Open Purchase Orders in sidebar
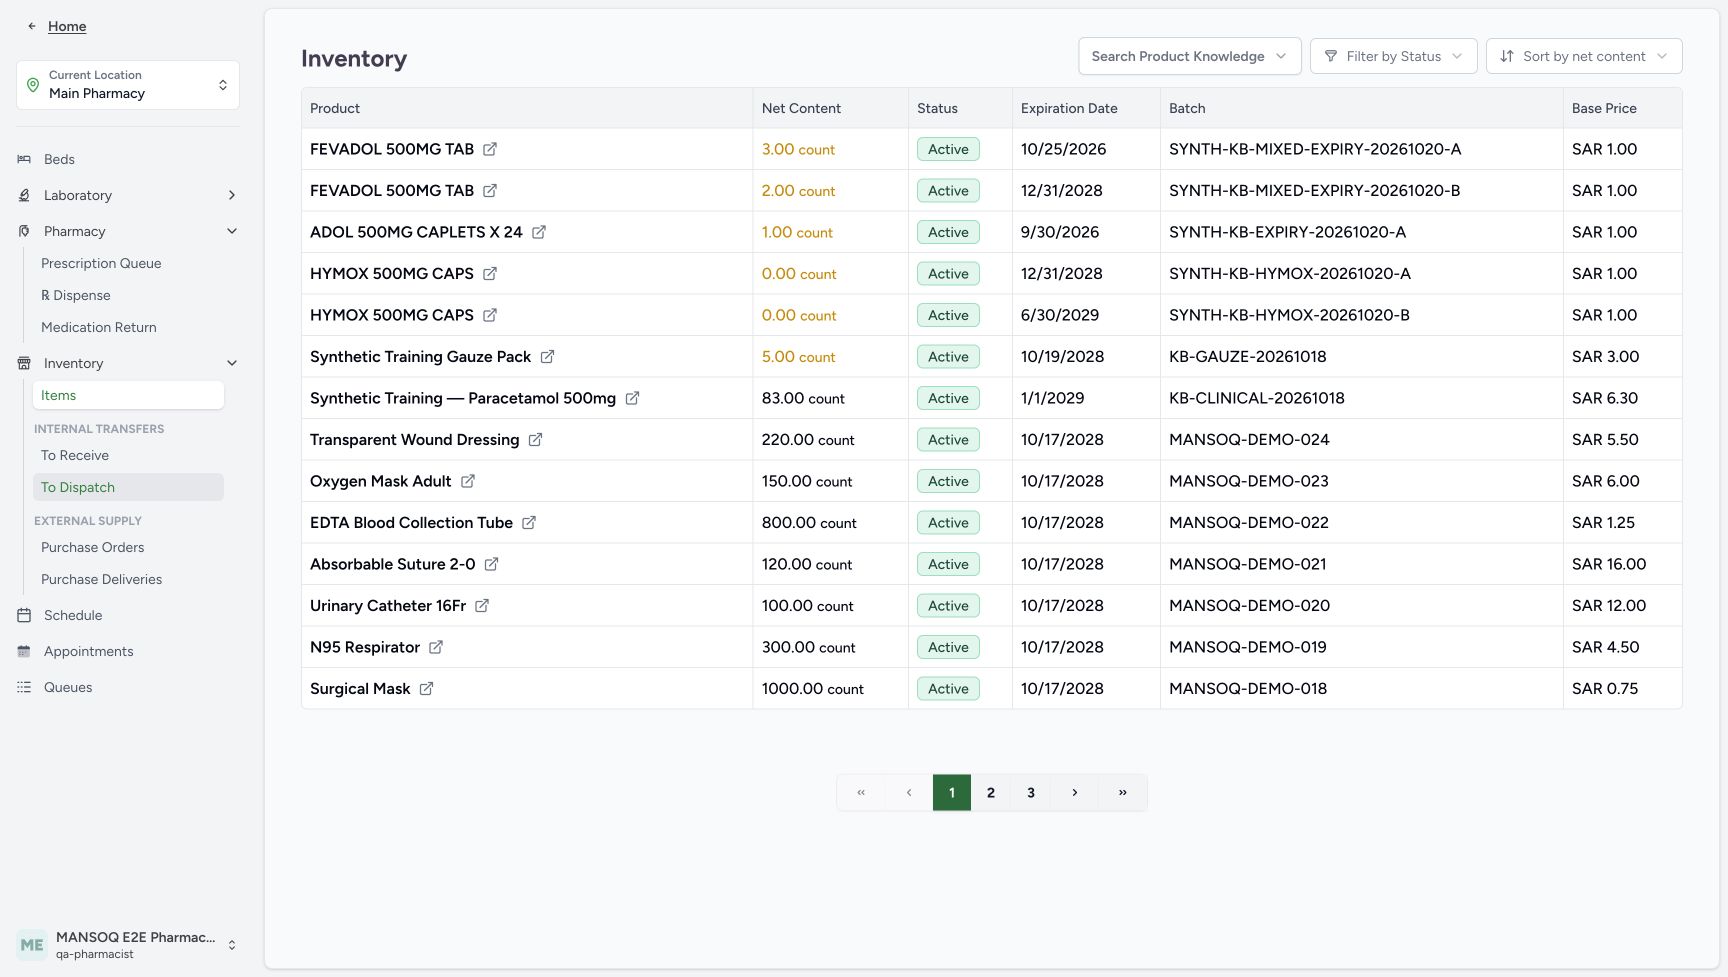 93,547
